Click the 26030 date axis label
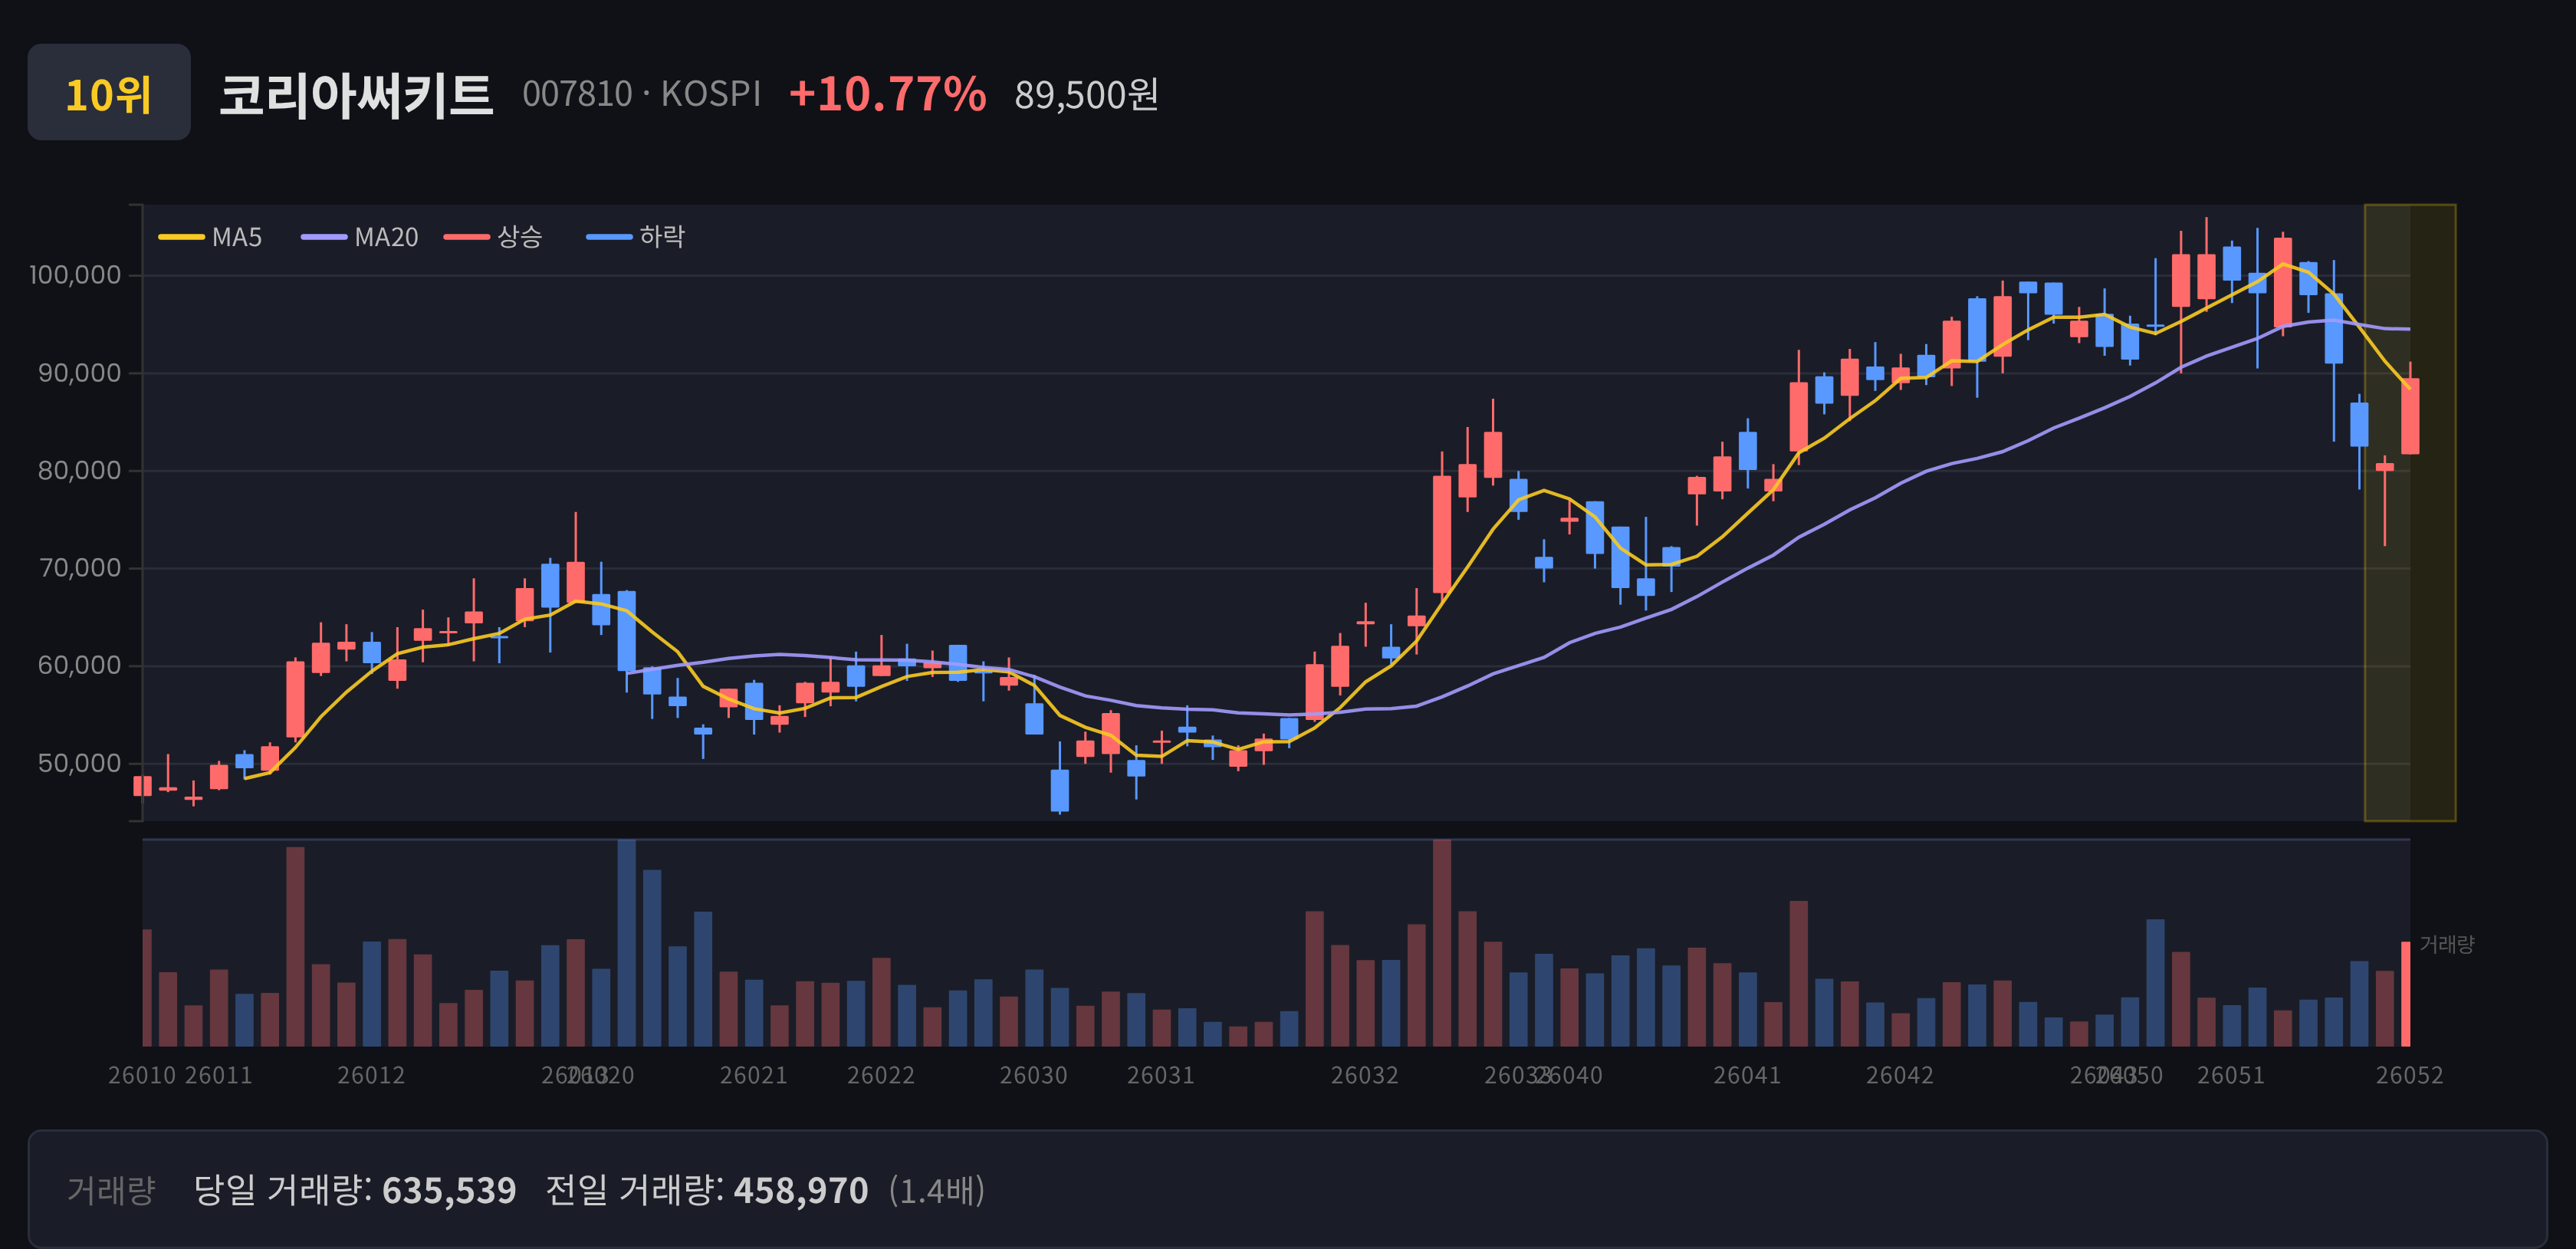 [1034, 1075]
